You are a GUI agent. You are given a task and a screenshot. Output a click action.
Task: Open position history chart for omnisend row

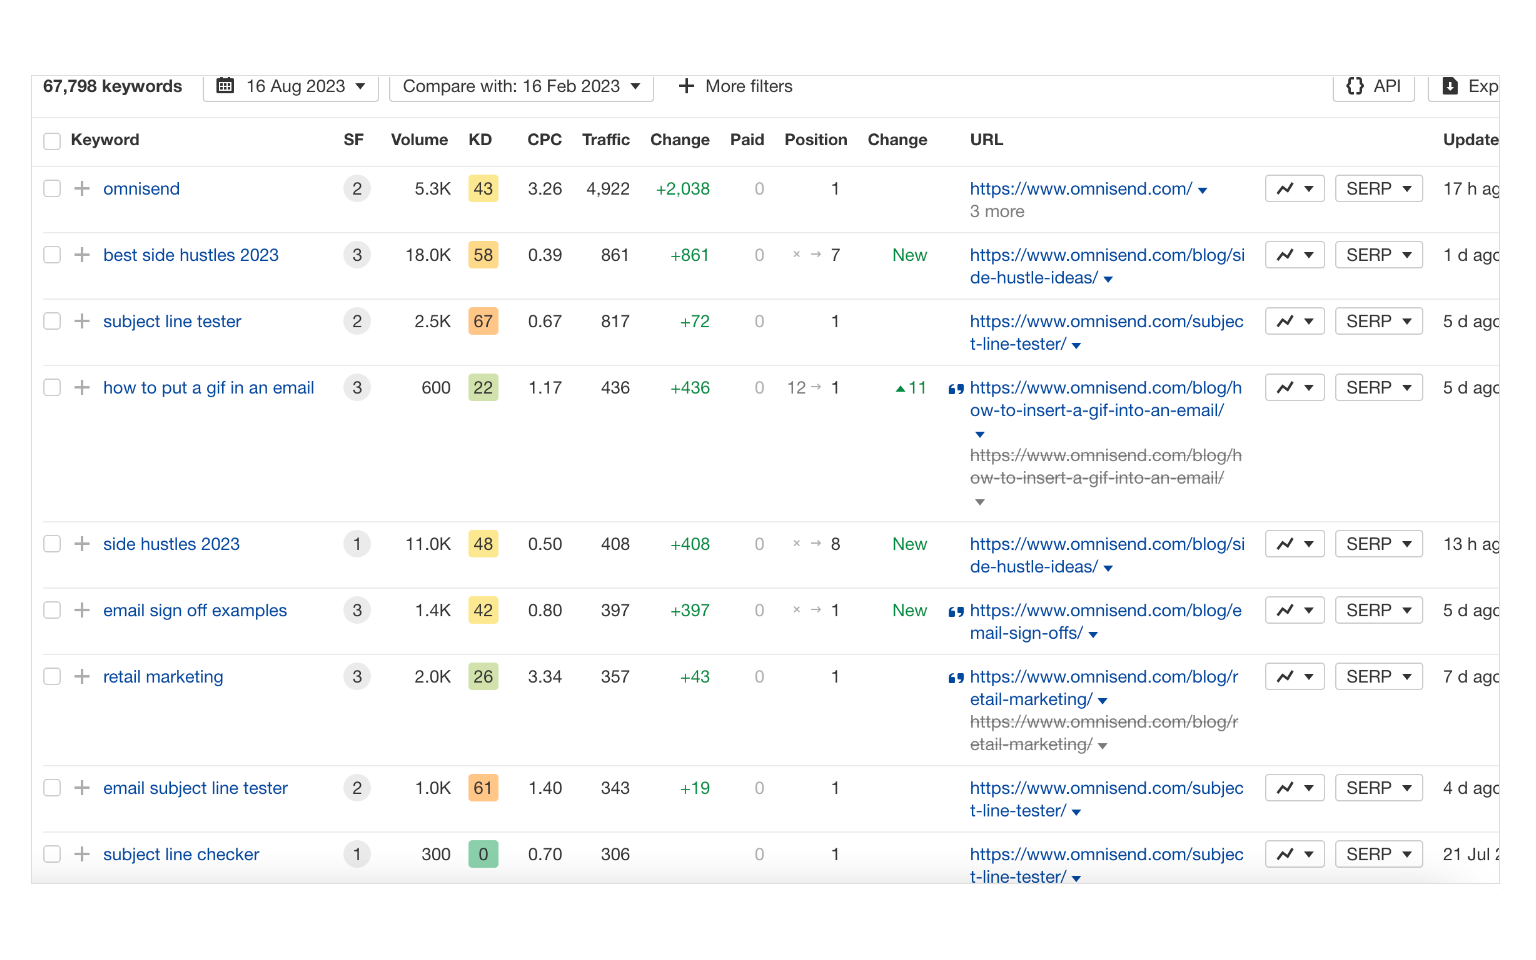pyautogui.click(x=1295, y=189)
